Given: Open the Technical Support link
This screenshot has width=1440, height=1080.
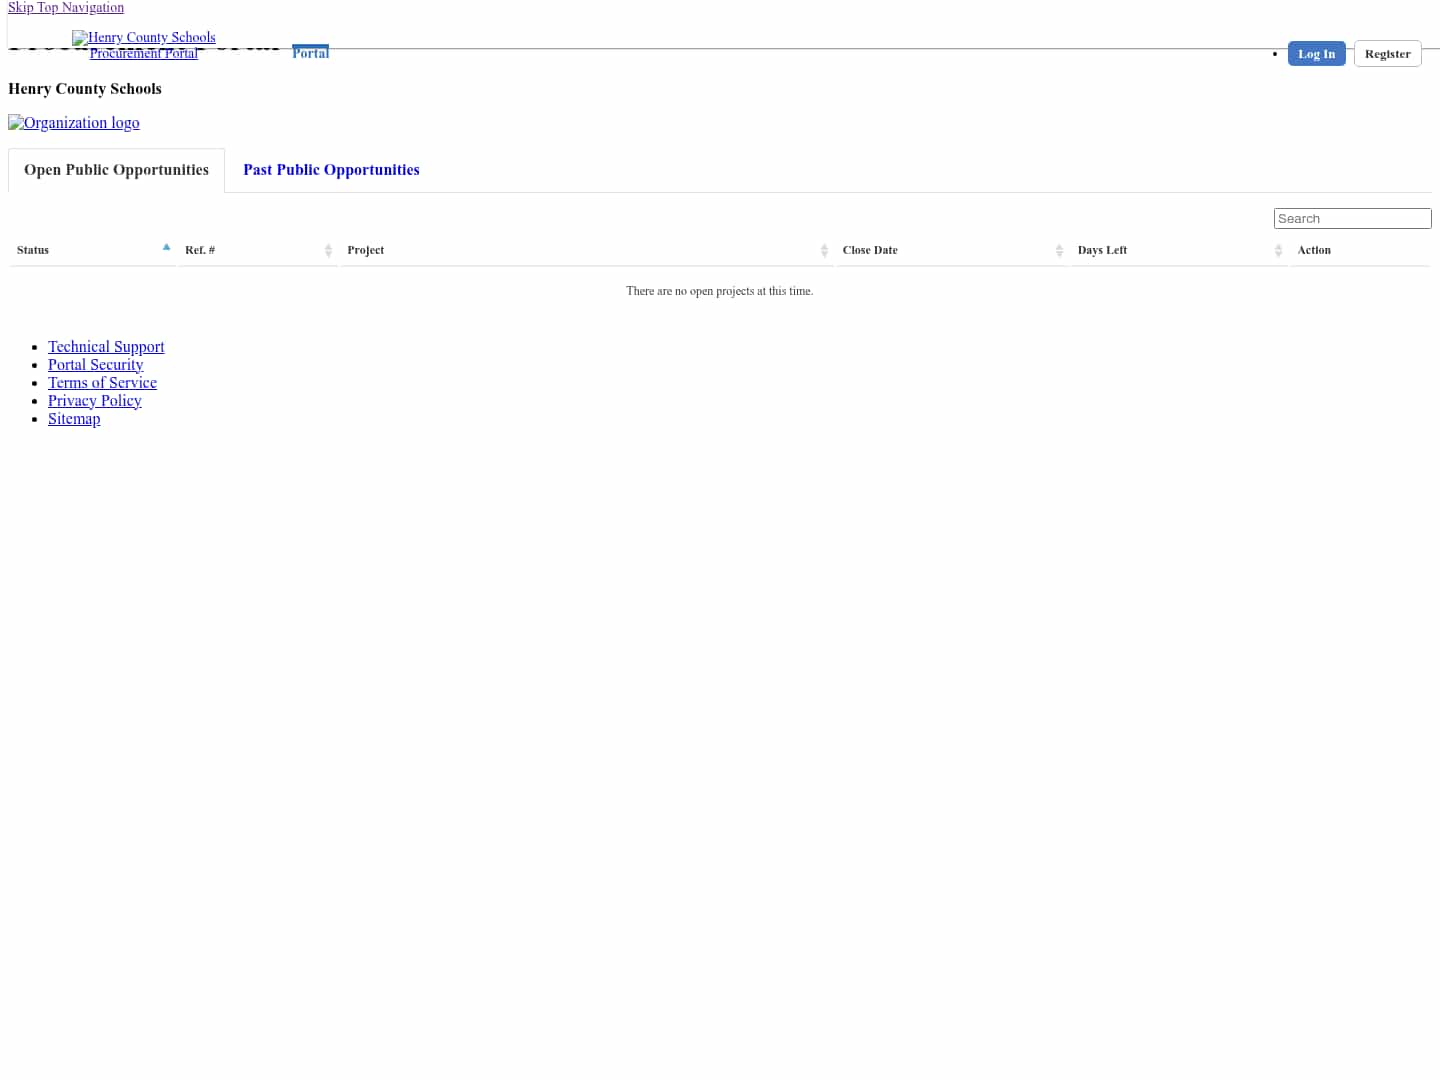Looking at the screenshot, I should click(106, 347).
